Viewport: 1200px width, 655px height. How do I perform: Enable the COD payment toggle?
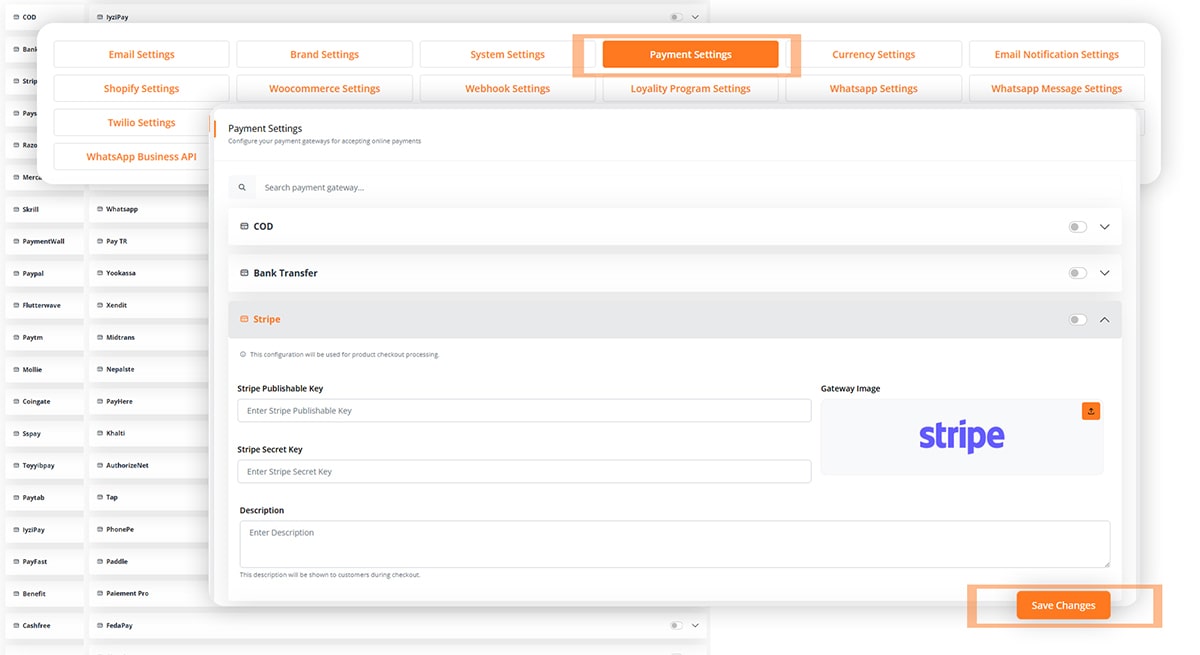[x=1077, y=227]
